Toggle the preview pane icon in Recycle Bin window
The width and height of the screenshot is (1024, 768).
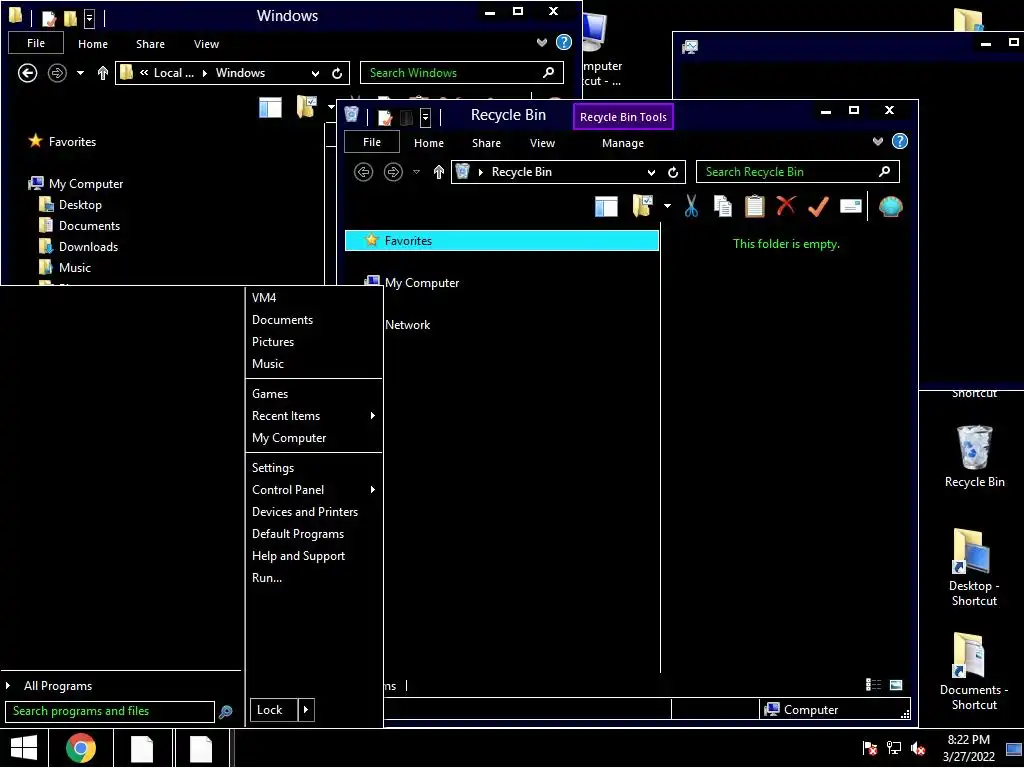(606, 206)
